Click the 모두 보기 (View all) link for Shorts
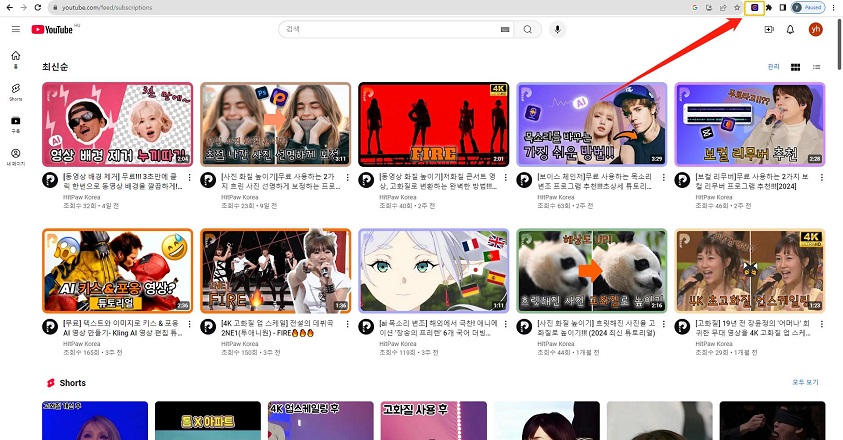 click(805, 382)
